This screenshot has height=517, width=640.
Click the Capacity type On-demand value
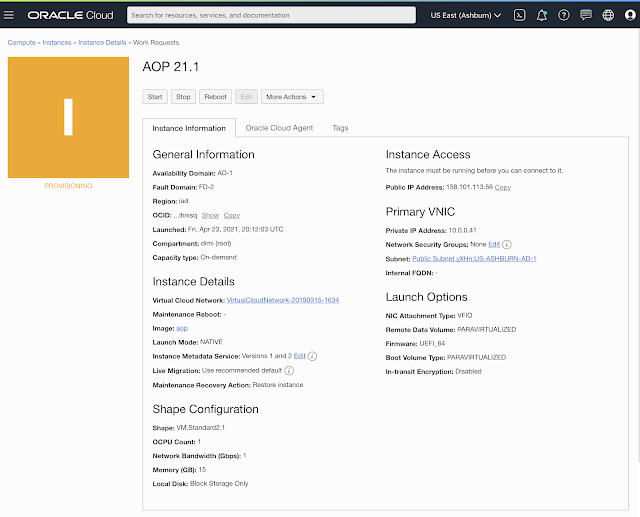(x=218, y=257)
